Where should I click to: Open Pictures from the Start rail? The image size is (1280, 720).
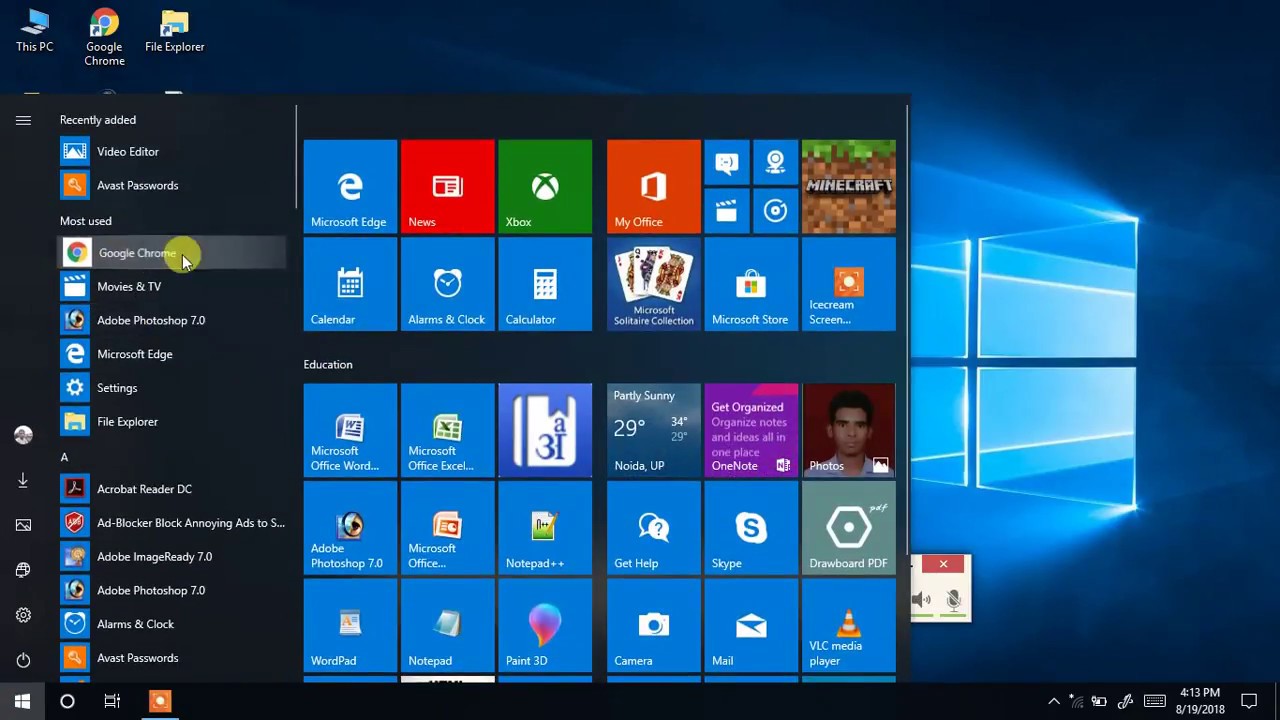tap(23, 525)
